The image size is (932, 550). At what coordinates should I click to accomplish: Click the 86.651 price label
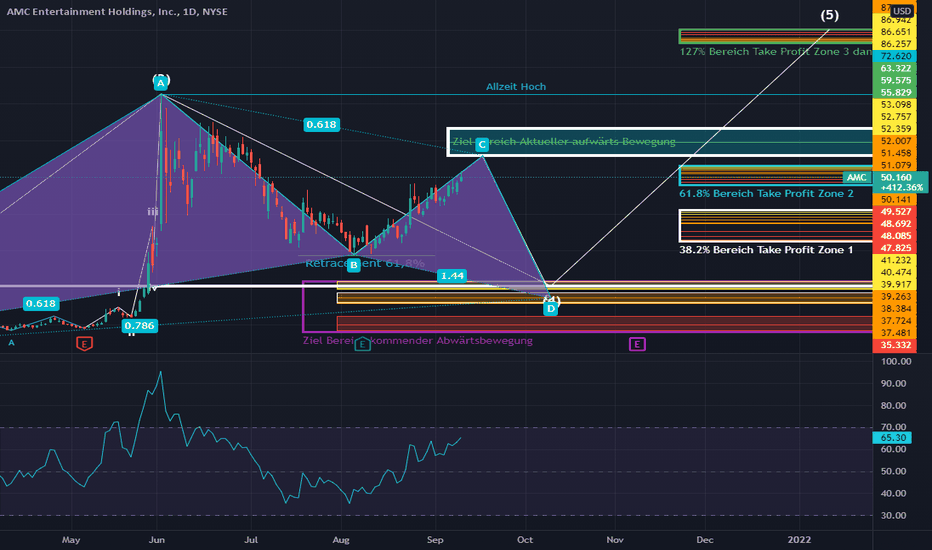[896, 32]
